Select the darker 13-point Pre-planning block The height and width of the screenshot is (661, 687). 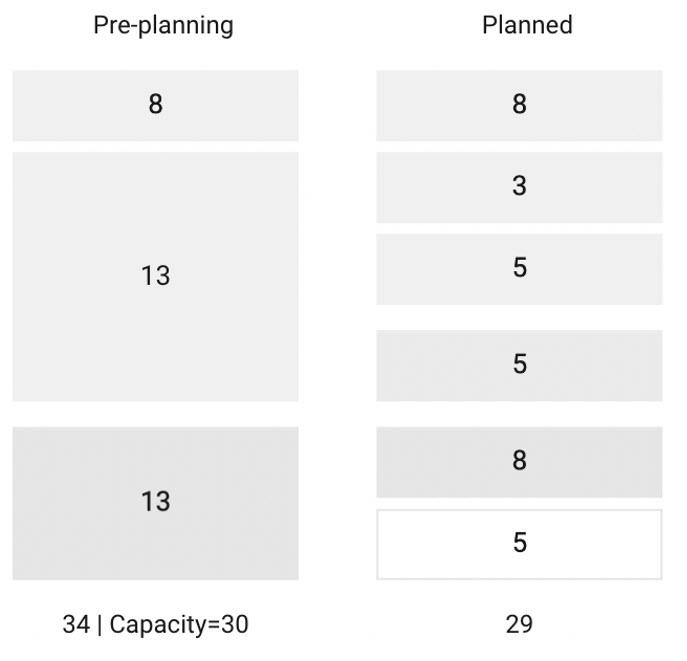pos(156,503)
